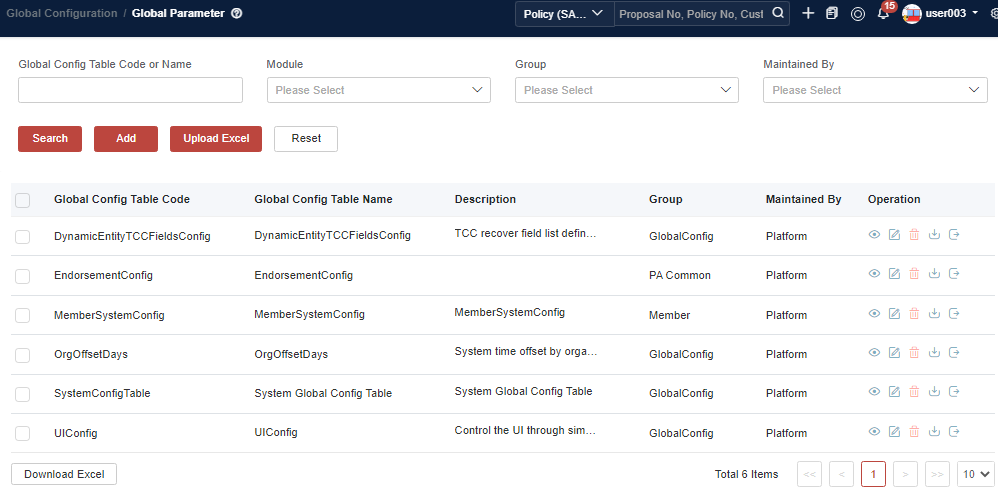Viewport: 998px width, 500px height.
Task: Click the red Search button
Action: [x=50, y=139]
